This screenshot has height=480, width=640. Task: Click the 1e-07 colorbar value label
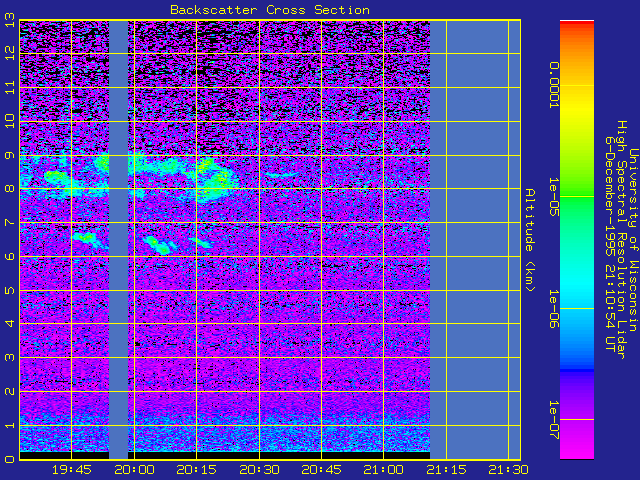pos(553,420)
